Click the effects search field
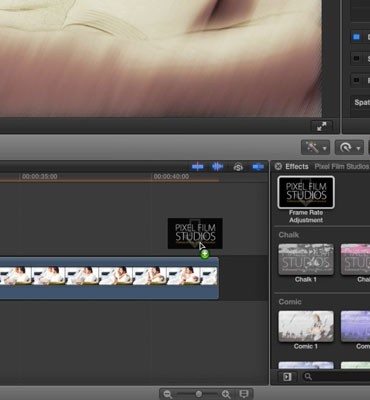The image size is (370, 400). 335,377
